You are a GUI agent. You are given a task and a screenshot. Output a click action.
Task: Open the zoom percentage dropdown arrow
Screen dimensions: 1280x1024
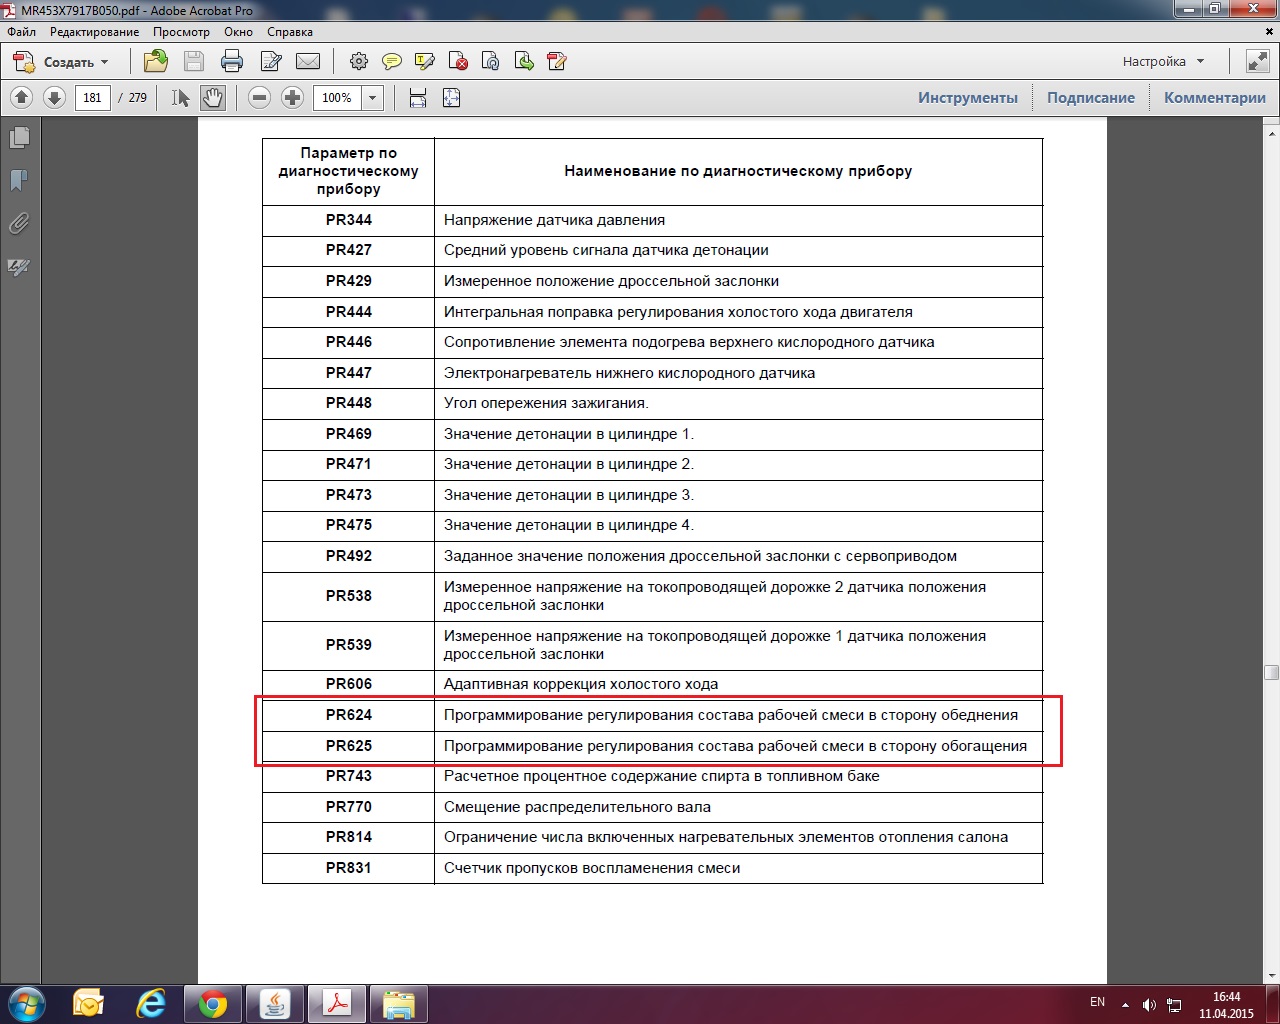(373, 98)
